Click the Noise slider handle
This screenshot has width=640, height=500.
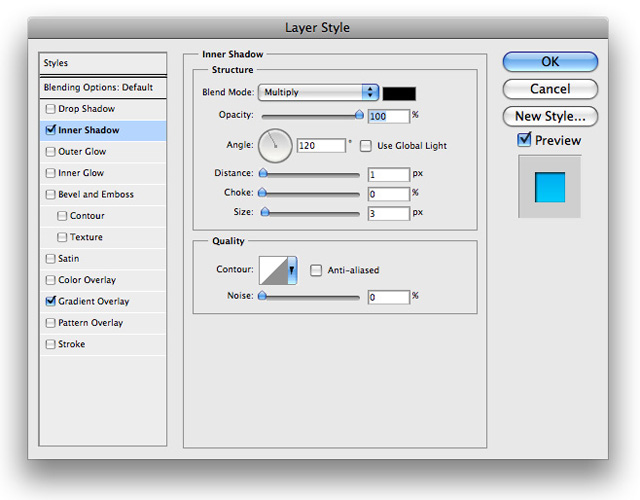(x=262, y=296)
